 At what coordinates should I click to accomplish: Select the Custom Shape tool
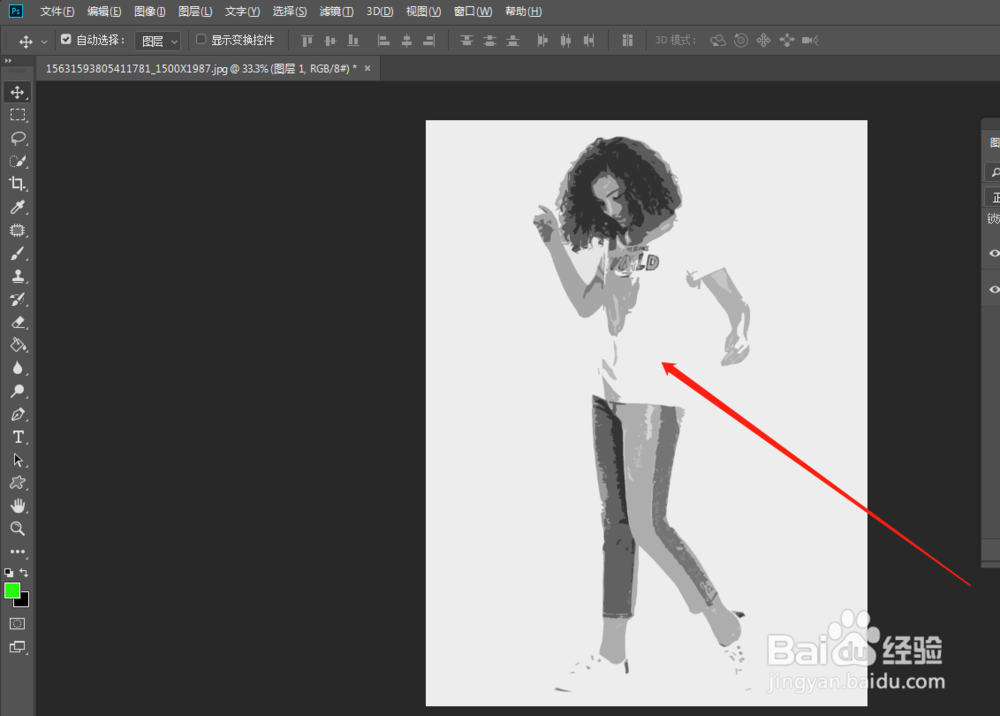[17, 483]
